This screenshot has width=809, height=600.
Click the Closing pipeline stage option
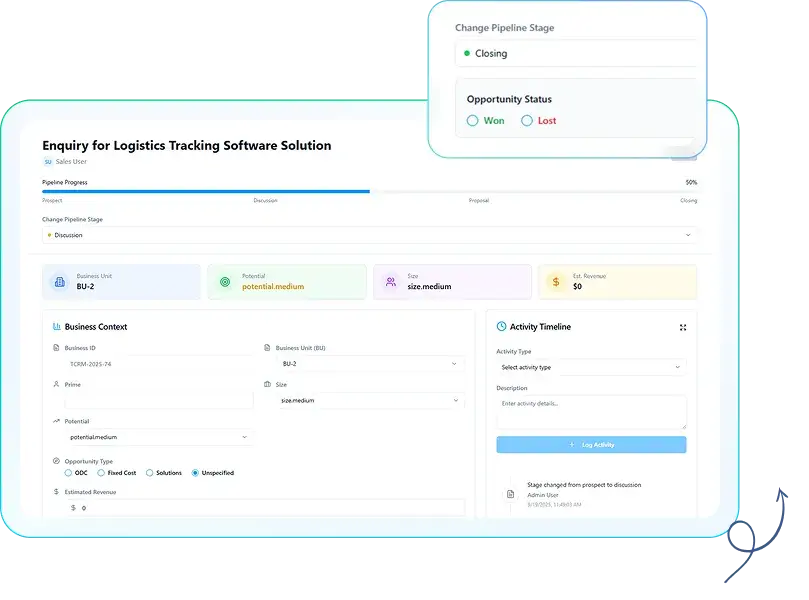pyautogui.click(x=575, y=53)
